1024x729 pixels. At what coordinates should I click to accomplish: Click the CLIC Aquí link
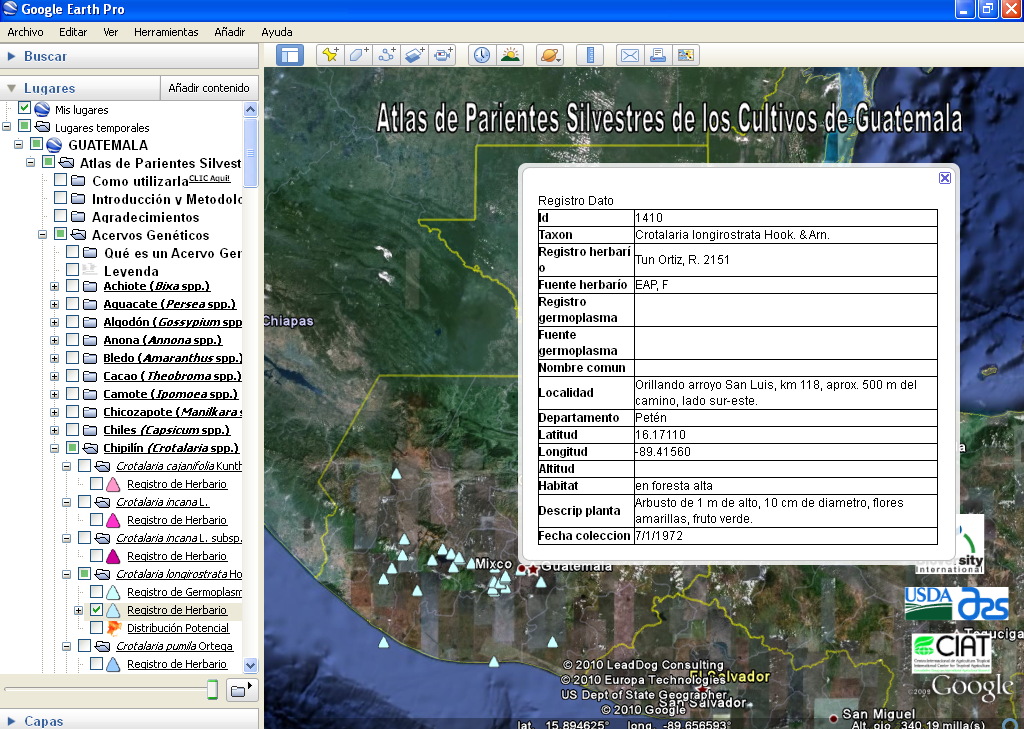210,178
